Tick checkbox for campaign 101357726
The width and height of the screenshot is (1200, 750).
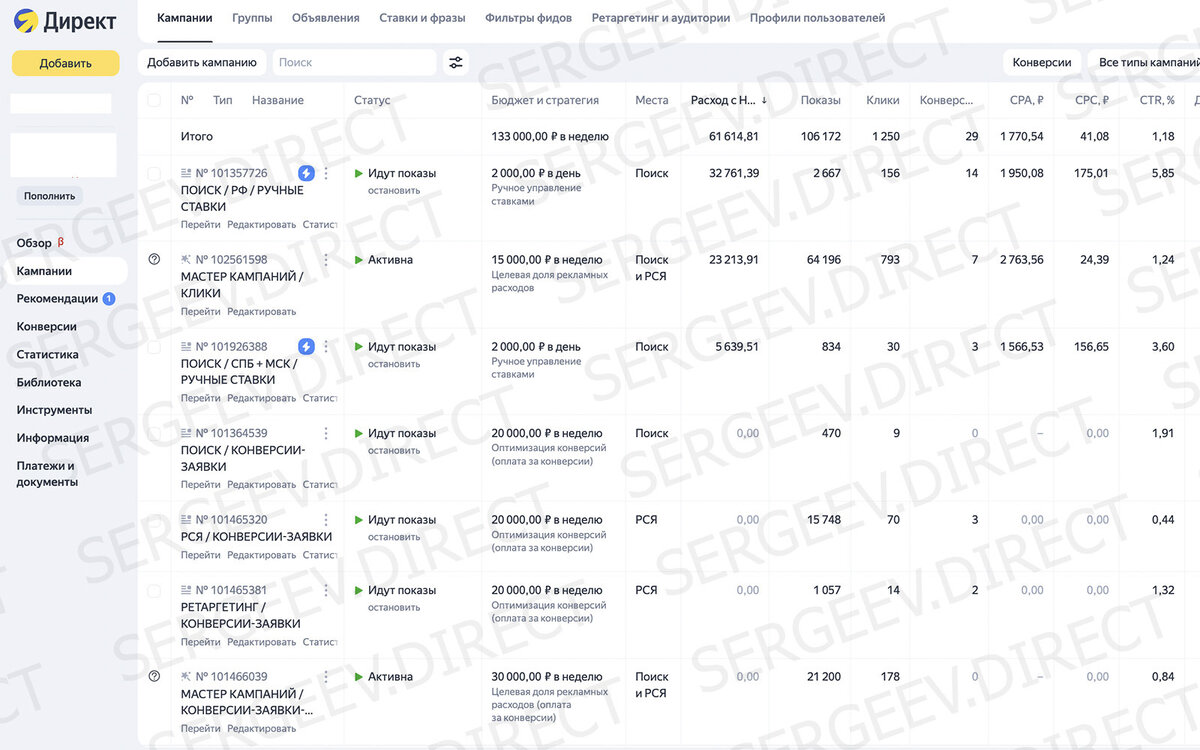click(154, 174)
